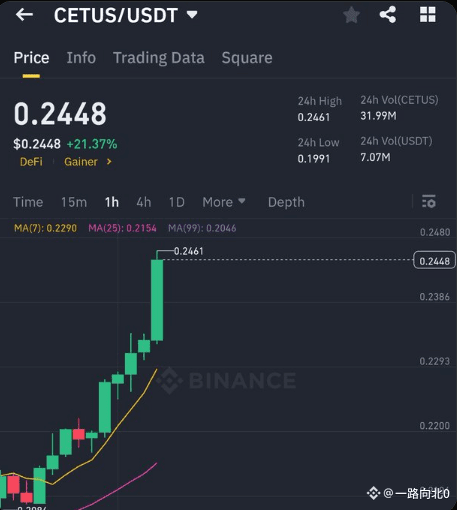Select the 1D chart interval
The width and height of the screenshot is (457, 510).
point(177,202)
